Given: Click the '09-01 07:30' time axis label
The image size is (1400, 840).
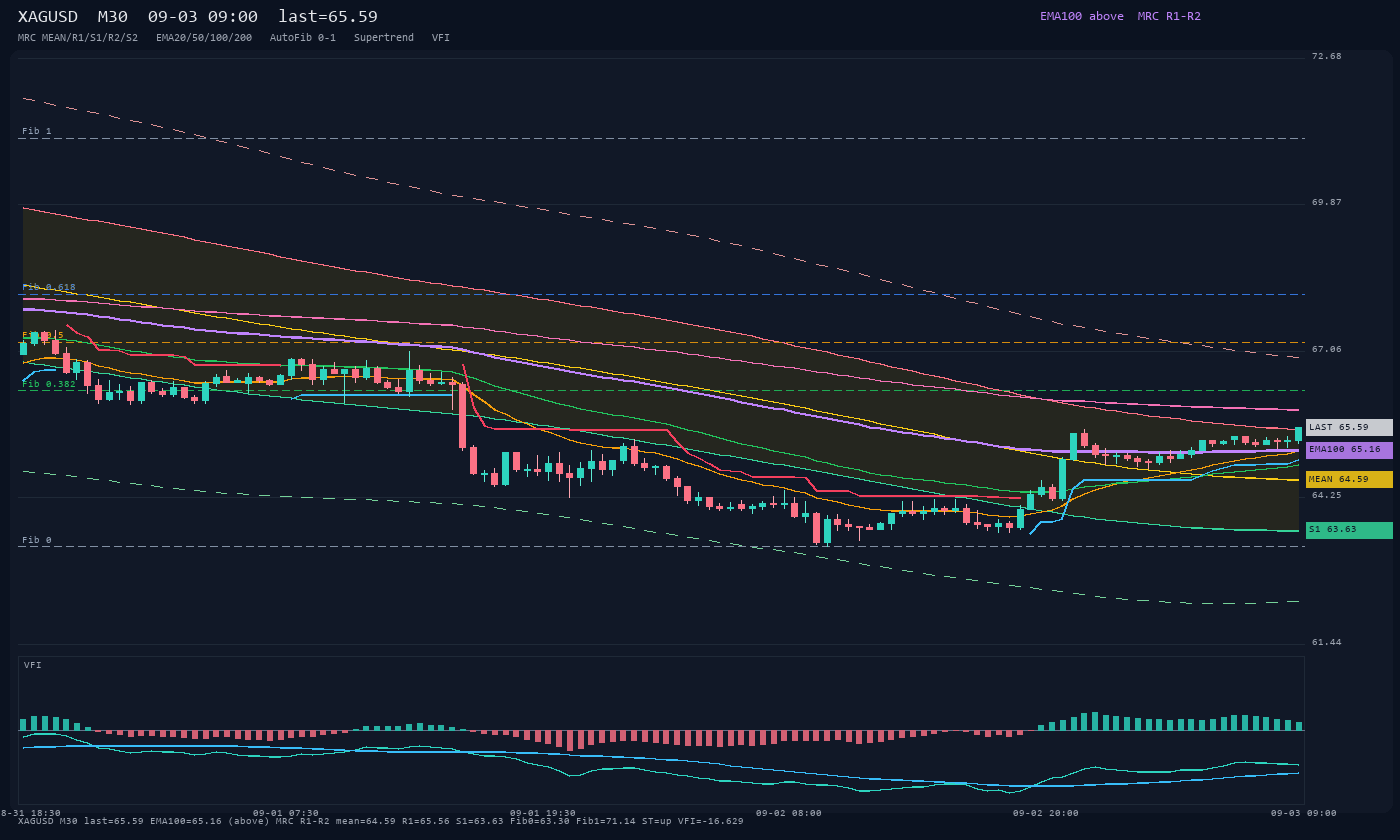Looking at the screenshot, I should coord(286,813).
